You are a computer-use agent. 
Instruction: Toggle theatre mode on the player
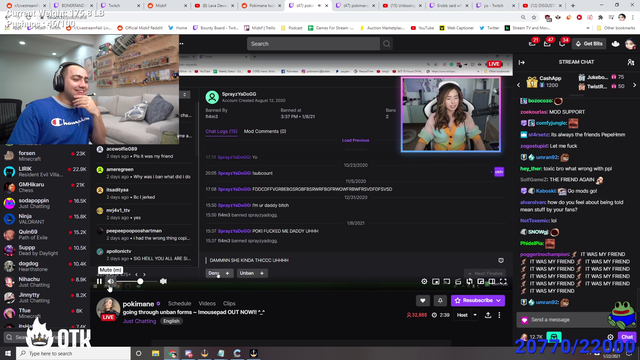coord(492,281)
